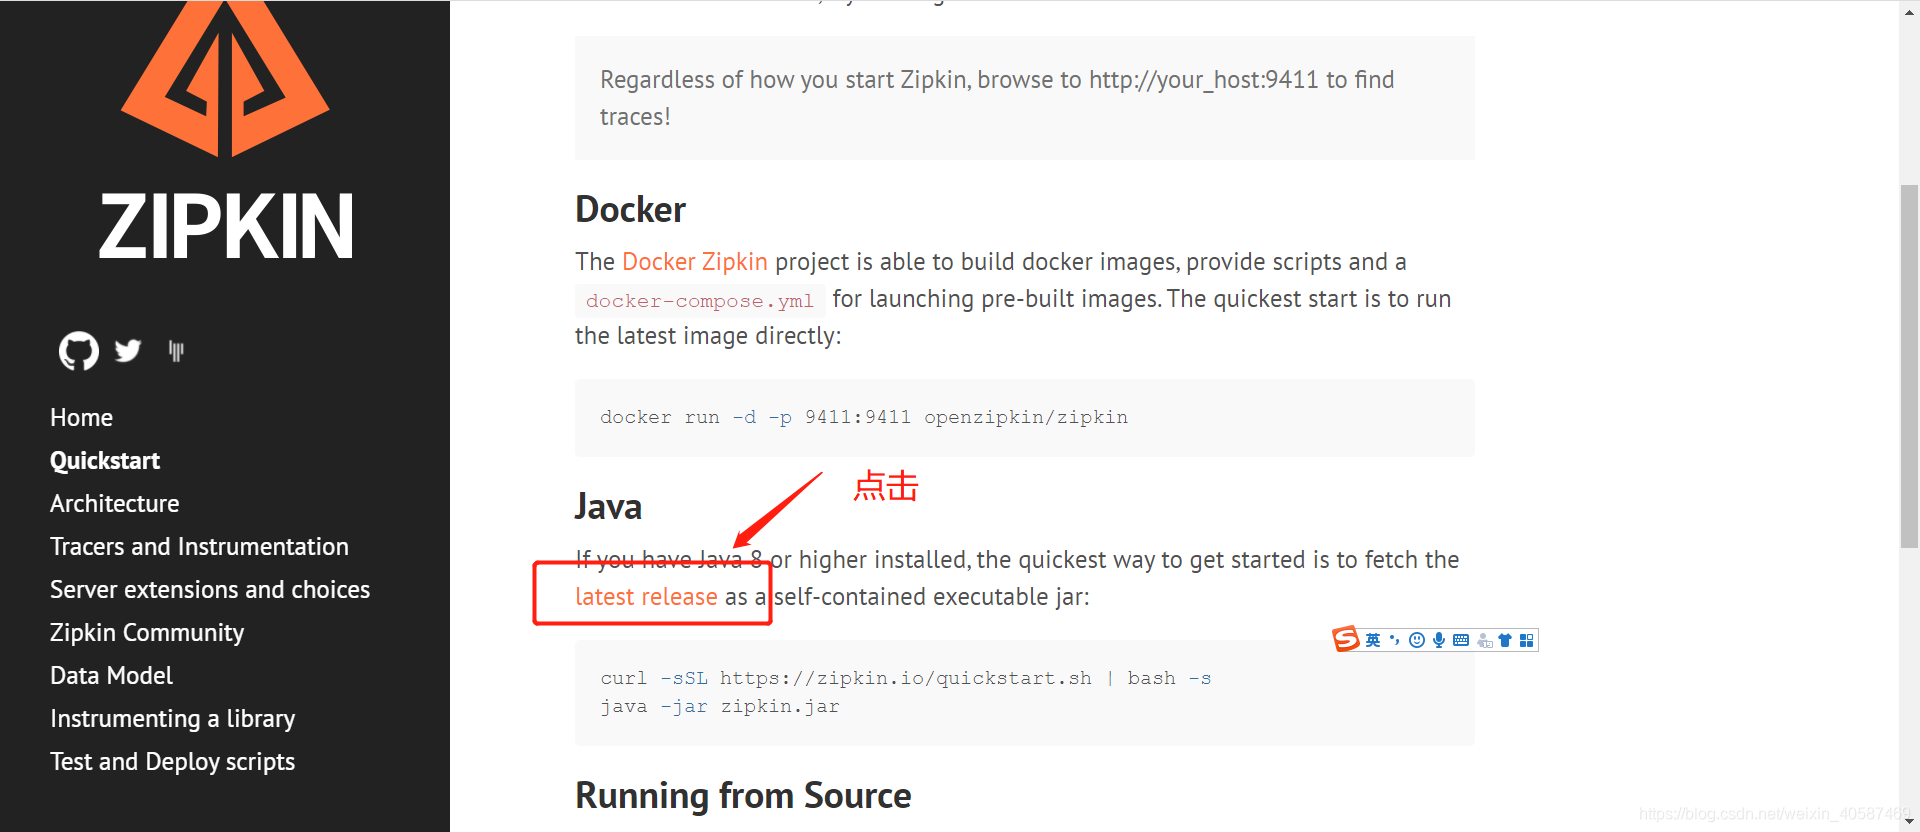
Task: Open the Sogou soft keyboard
Action: (x=1461, y=640)
